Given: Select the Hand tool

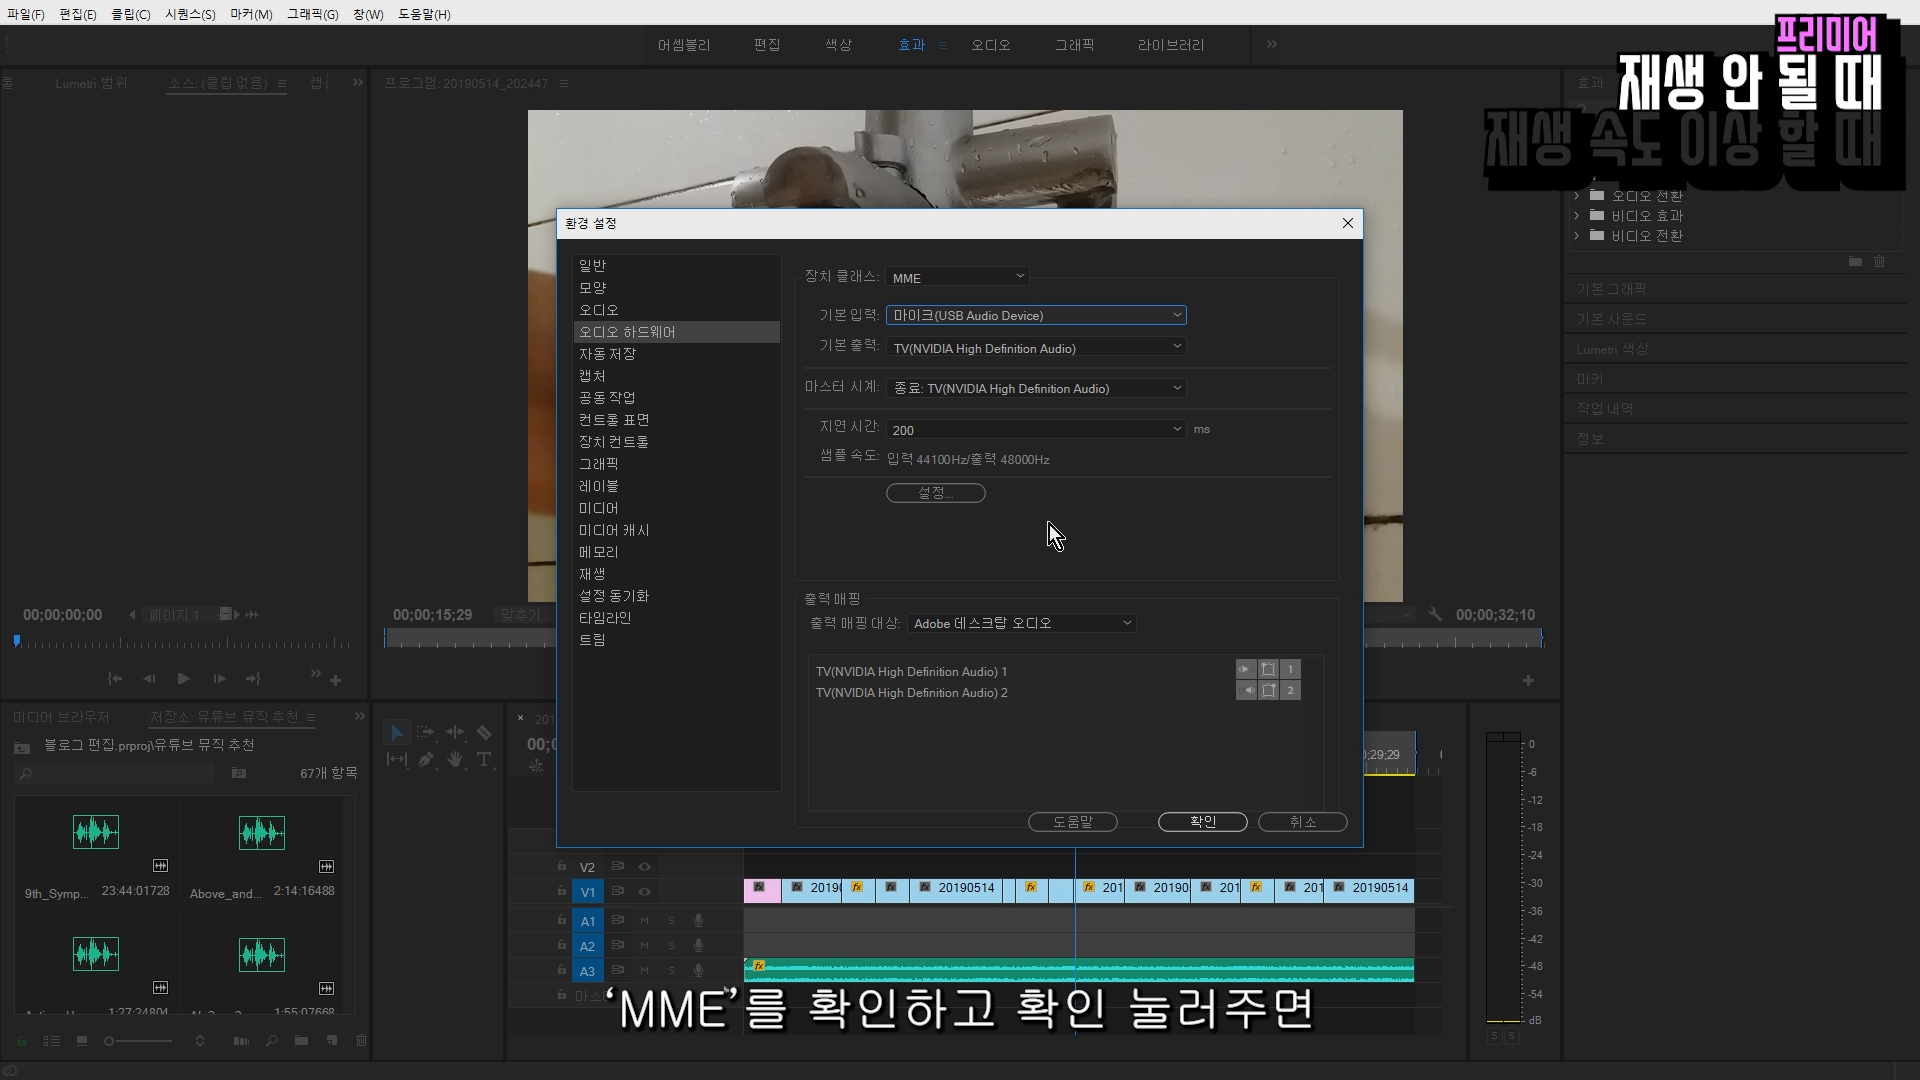Looking at the screenshot, I should click(455, 760).
